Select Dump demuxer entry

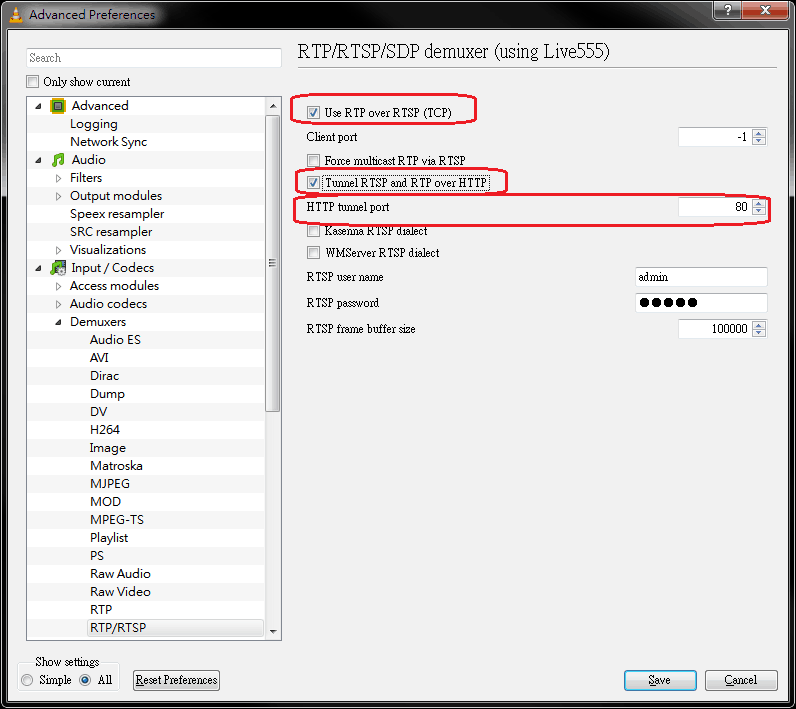(107, 394)
